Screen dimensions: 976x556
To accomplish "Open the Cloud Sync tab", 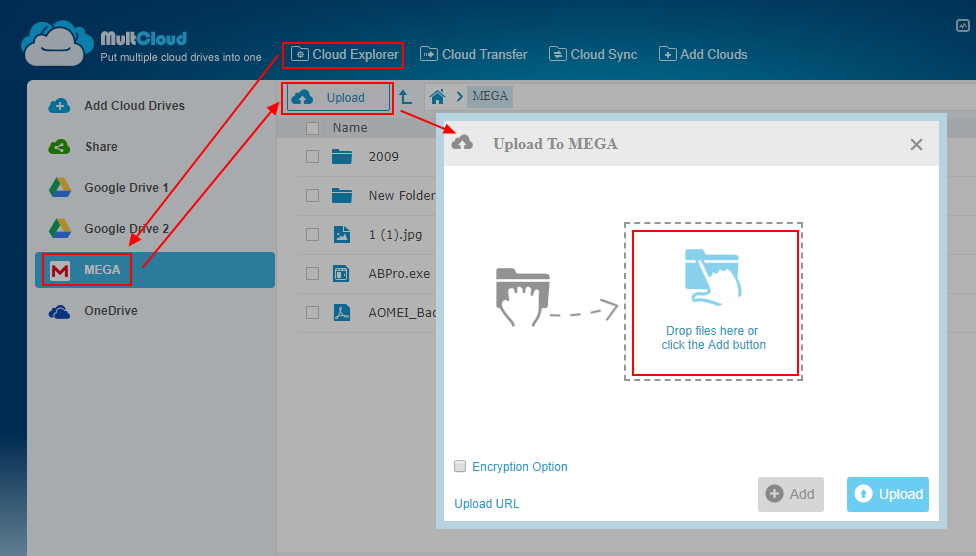I will [593, 55].
